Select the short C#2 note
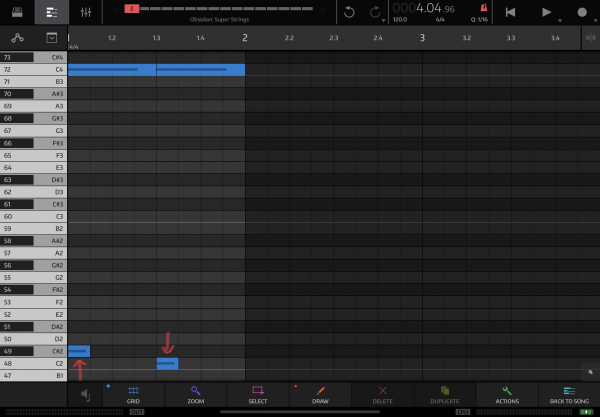Screen dimensions: 600x417 [79, 351]
